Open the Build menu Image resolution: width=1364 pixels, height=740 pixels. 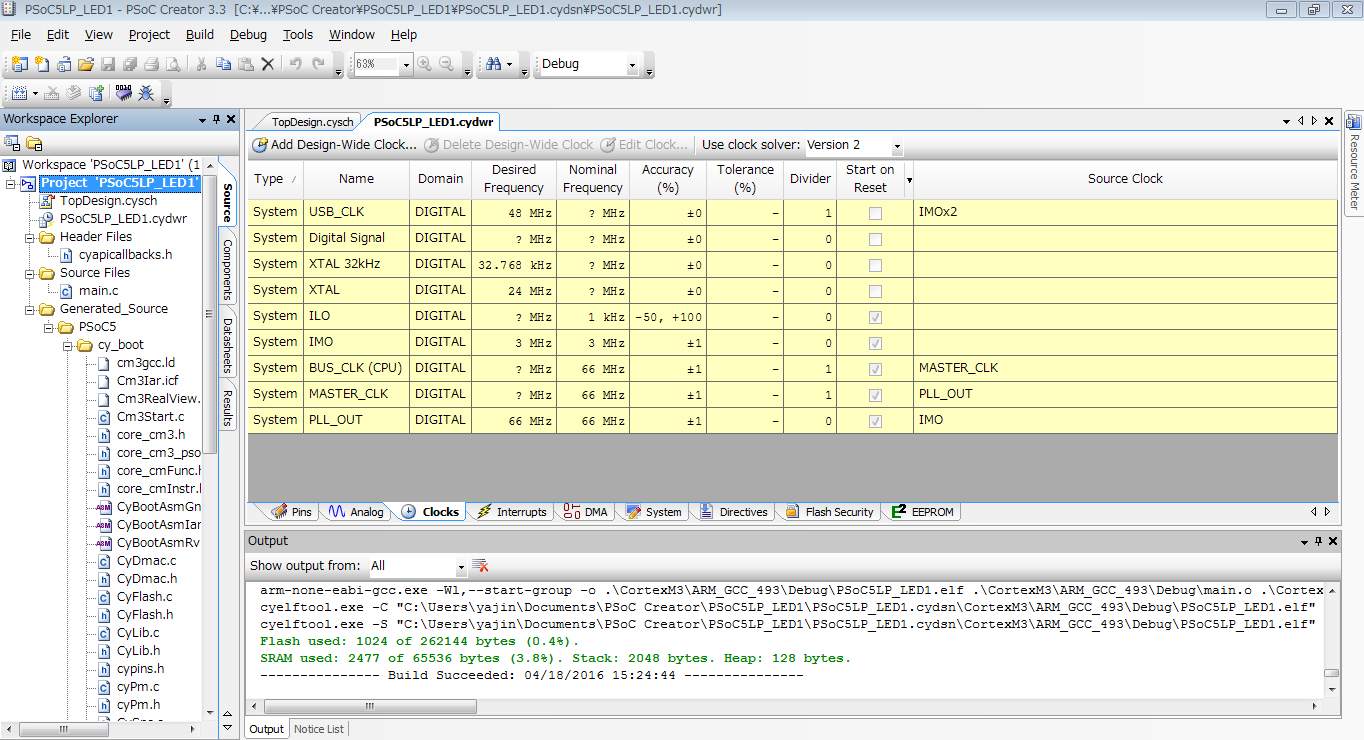tap(200, 34)
